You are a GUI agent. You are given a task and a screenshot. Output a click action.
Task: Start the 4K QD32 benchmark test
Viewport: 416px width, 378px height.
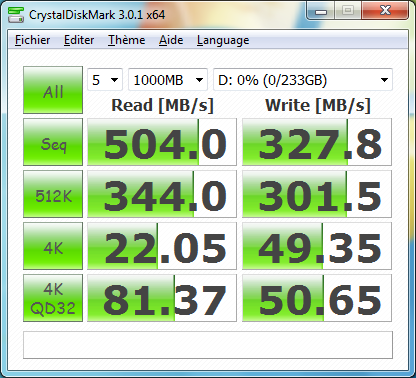[x=53, y=298]
